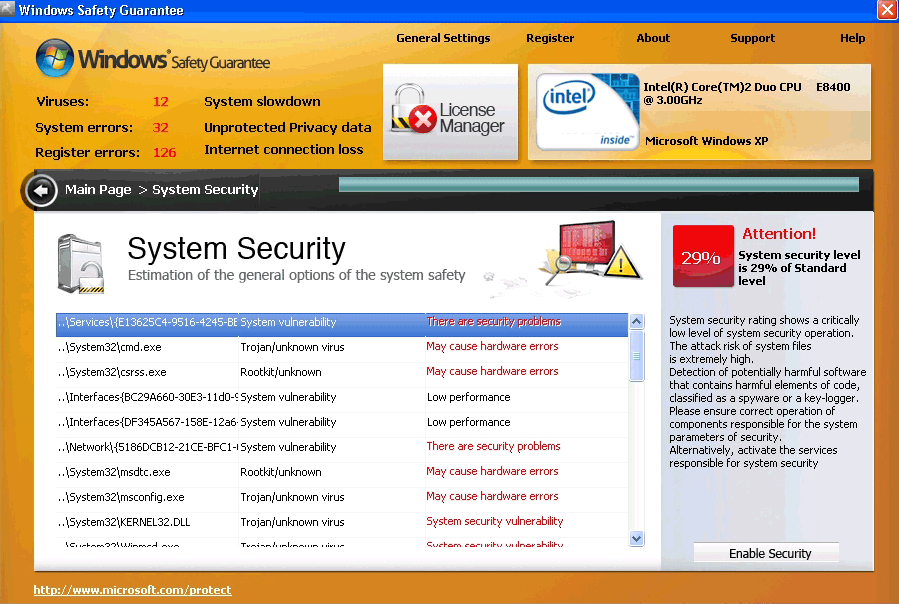The height and width of the screenshot is (604, 899).
Task: Go to Main Page breadcrumb
Action: point(98,190)
